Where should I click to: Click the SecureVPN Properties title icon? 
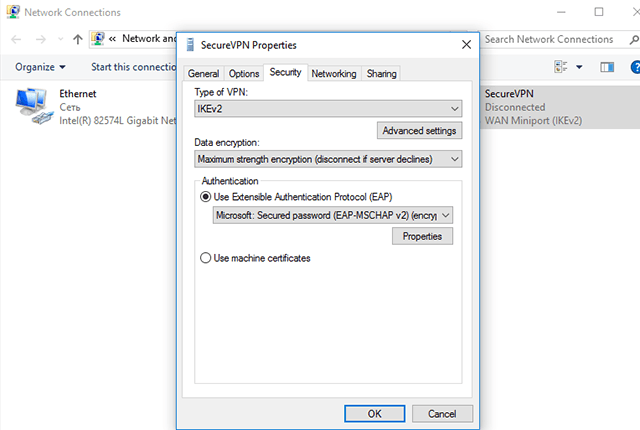[x=190, y=45]
